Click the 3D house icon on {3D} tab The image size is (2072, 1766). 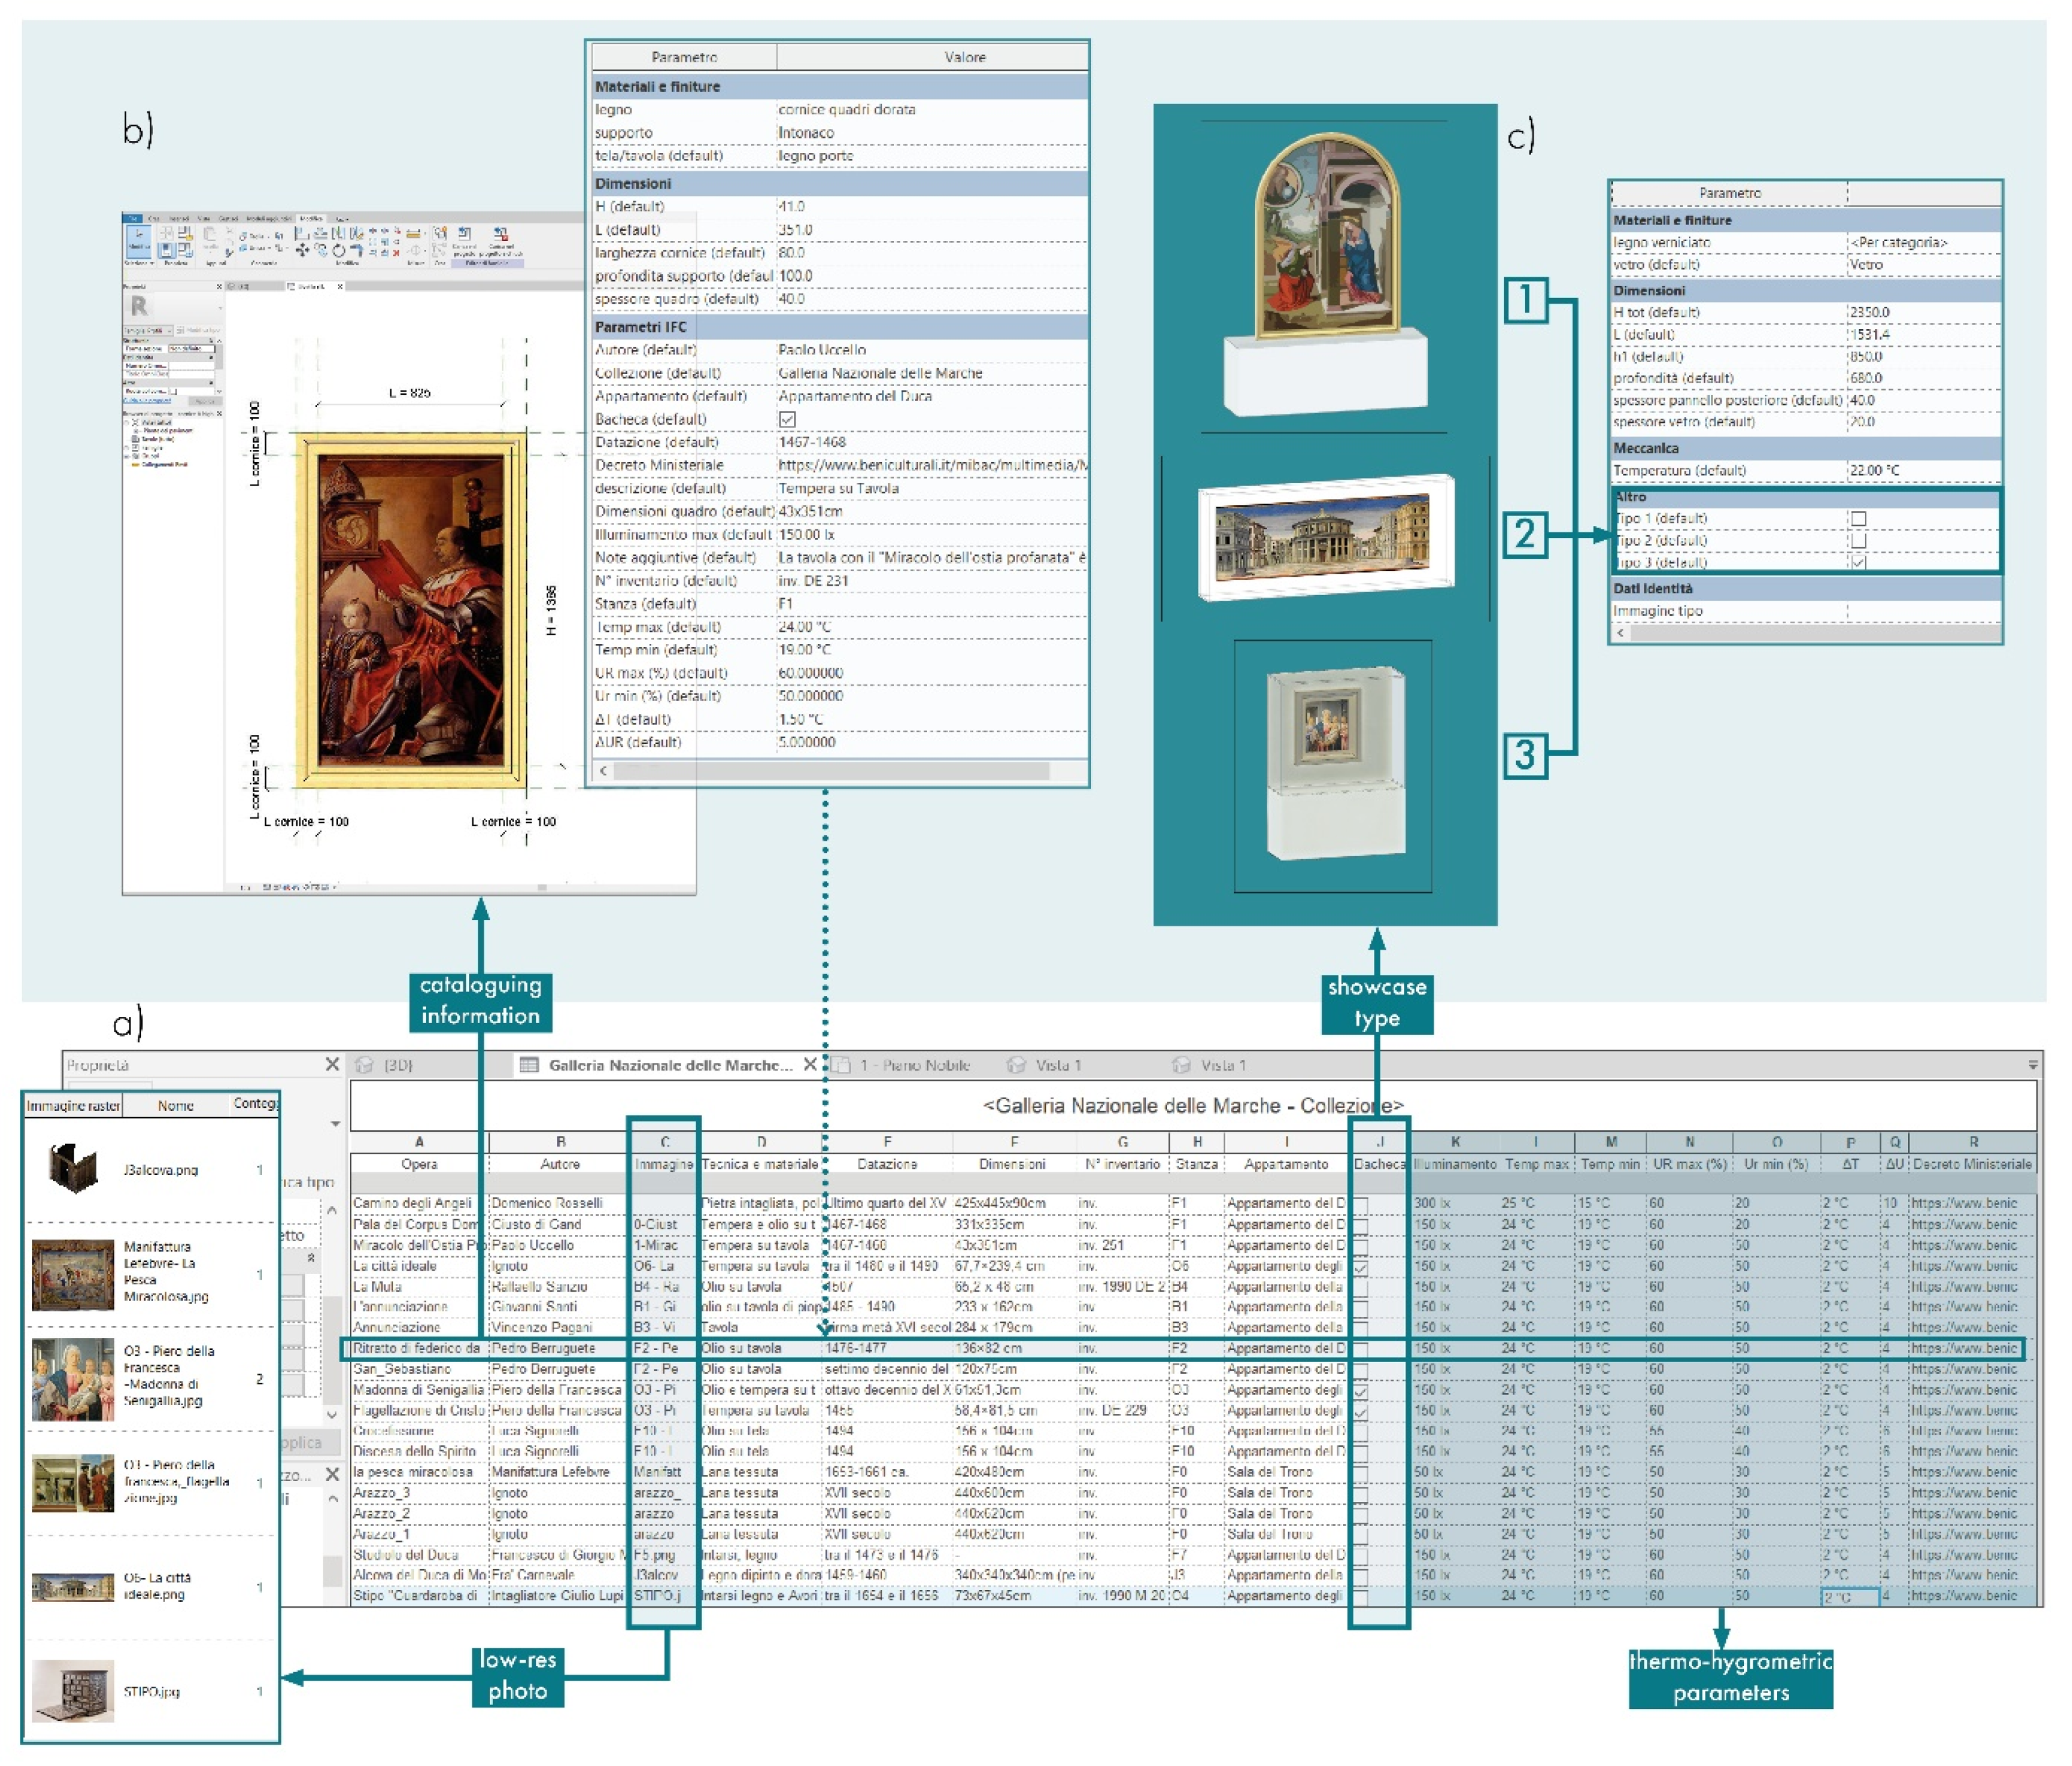[x=365, y=1065]
